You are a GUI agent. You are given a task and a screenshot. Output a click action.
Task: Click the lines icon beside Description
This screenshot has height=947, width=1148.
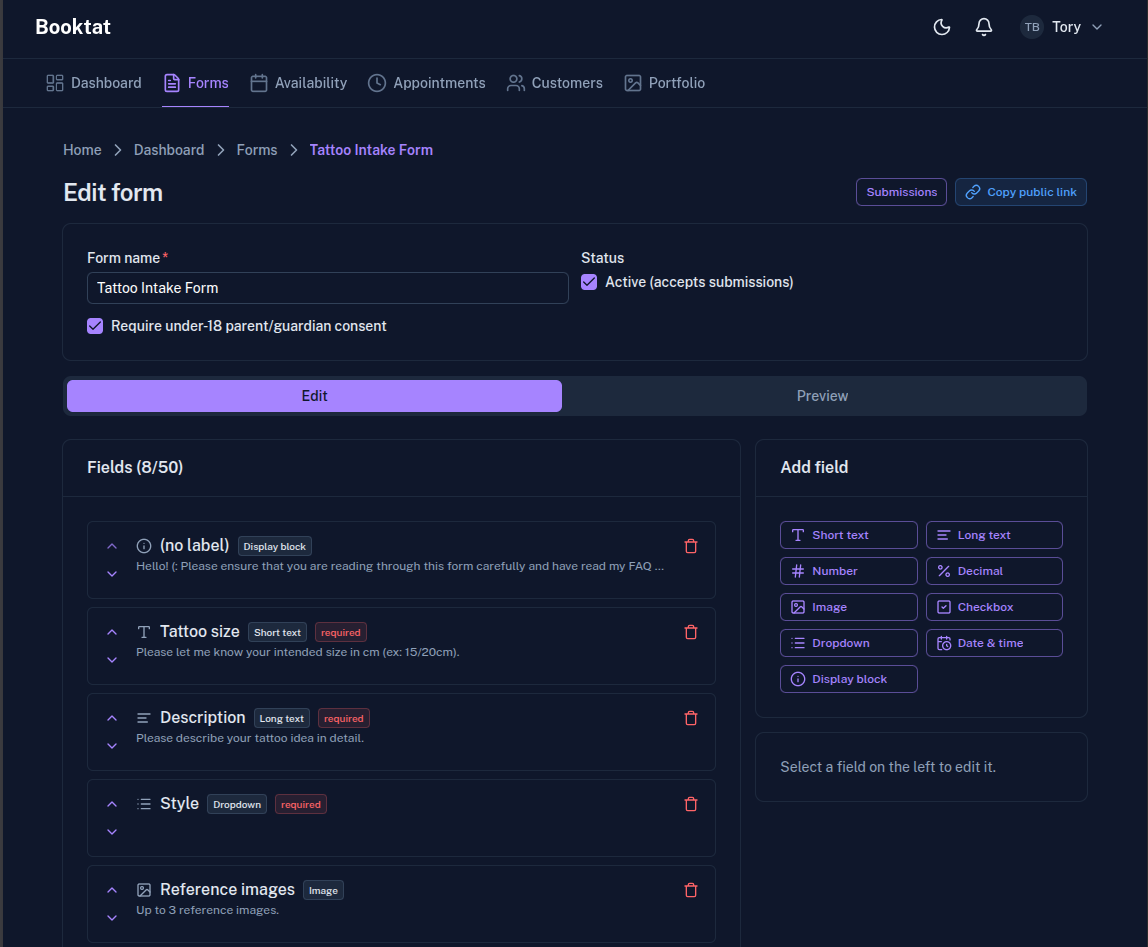144,718
